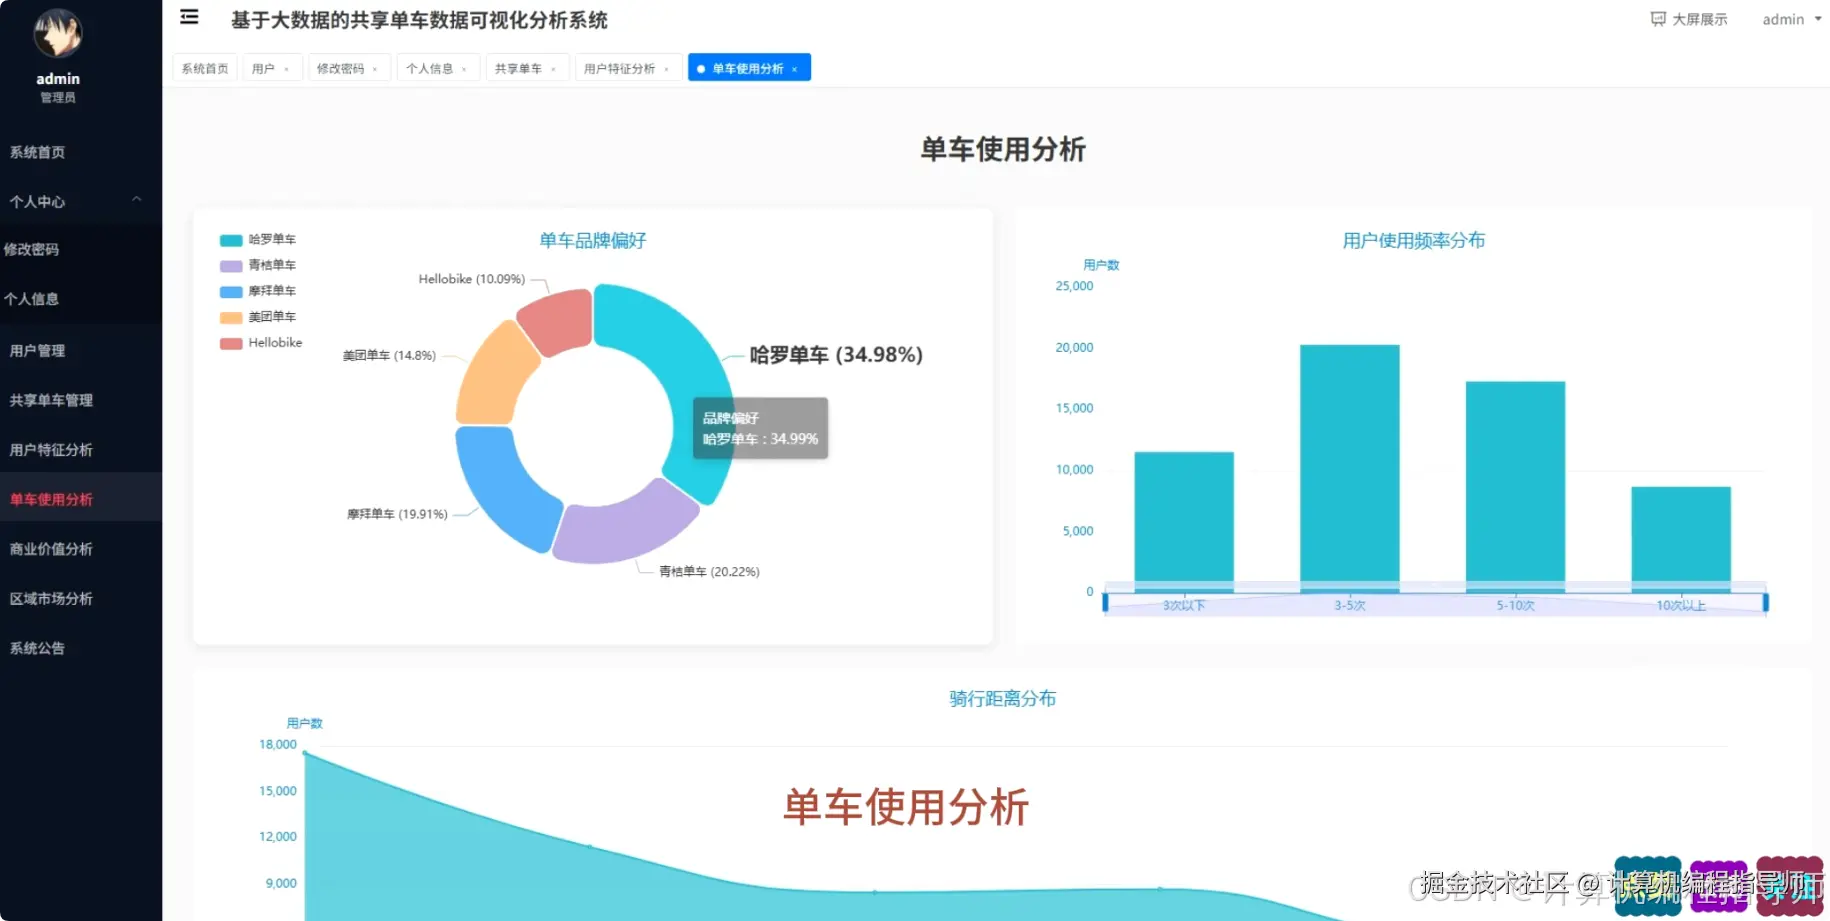Toggle the 哈罗单车 legend item

click(258, 239)
